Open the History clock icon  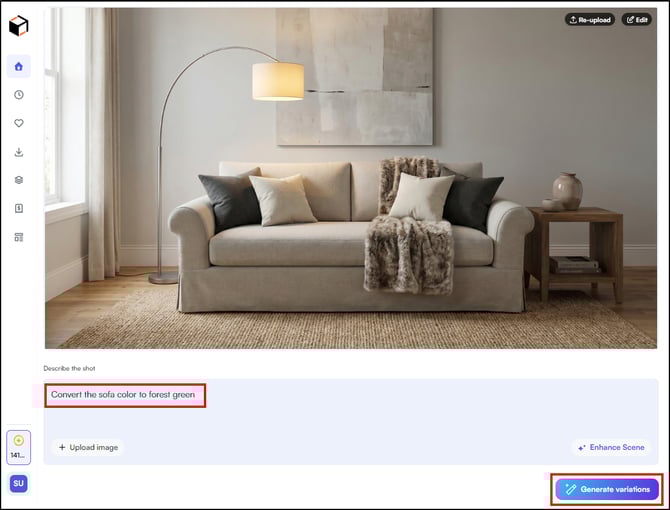(x=18, y=95)
